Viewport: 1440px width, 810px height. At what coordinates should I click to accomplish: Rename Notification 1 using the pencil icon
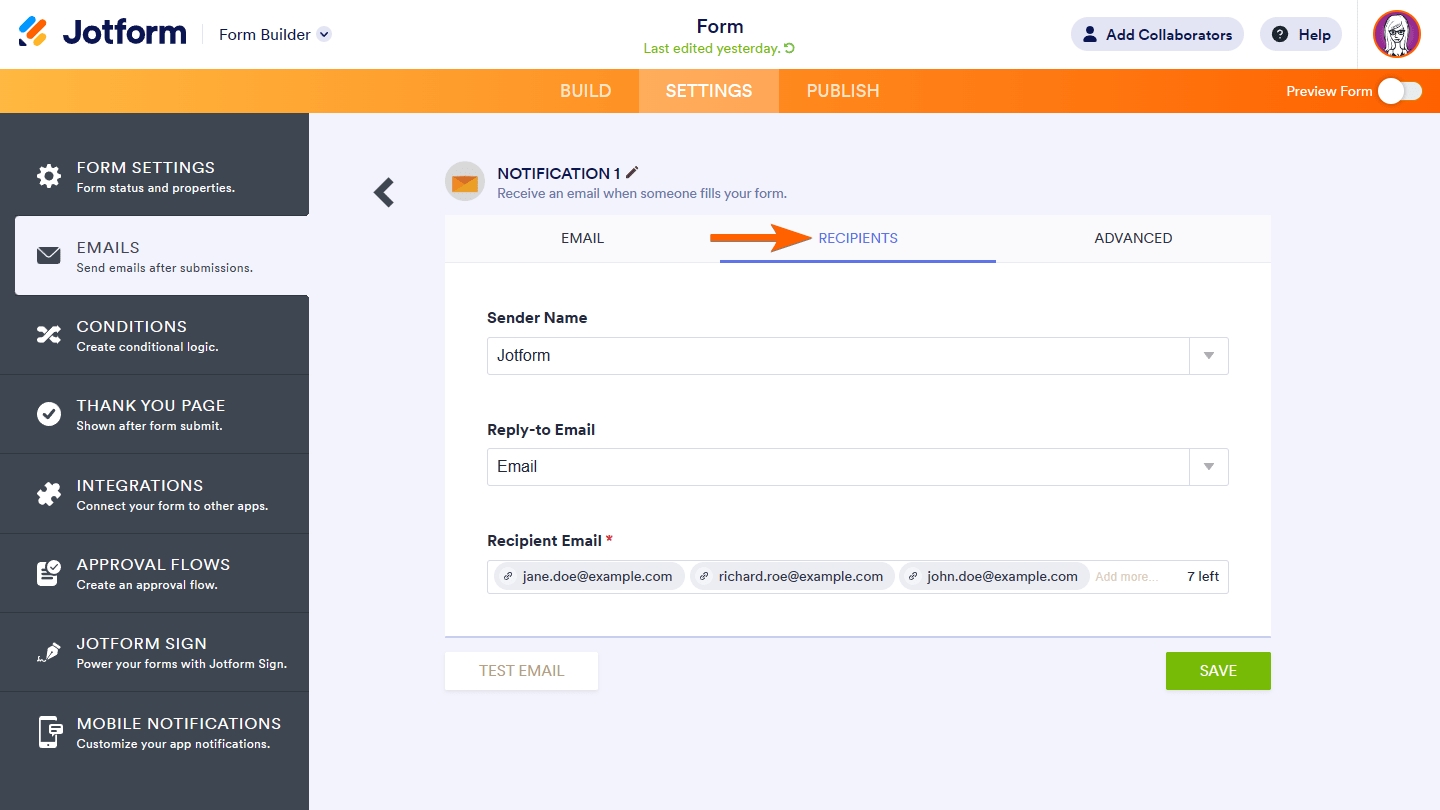click(632, 172)
